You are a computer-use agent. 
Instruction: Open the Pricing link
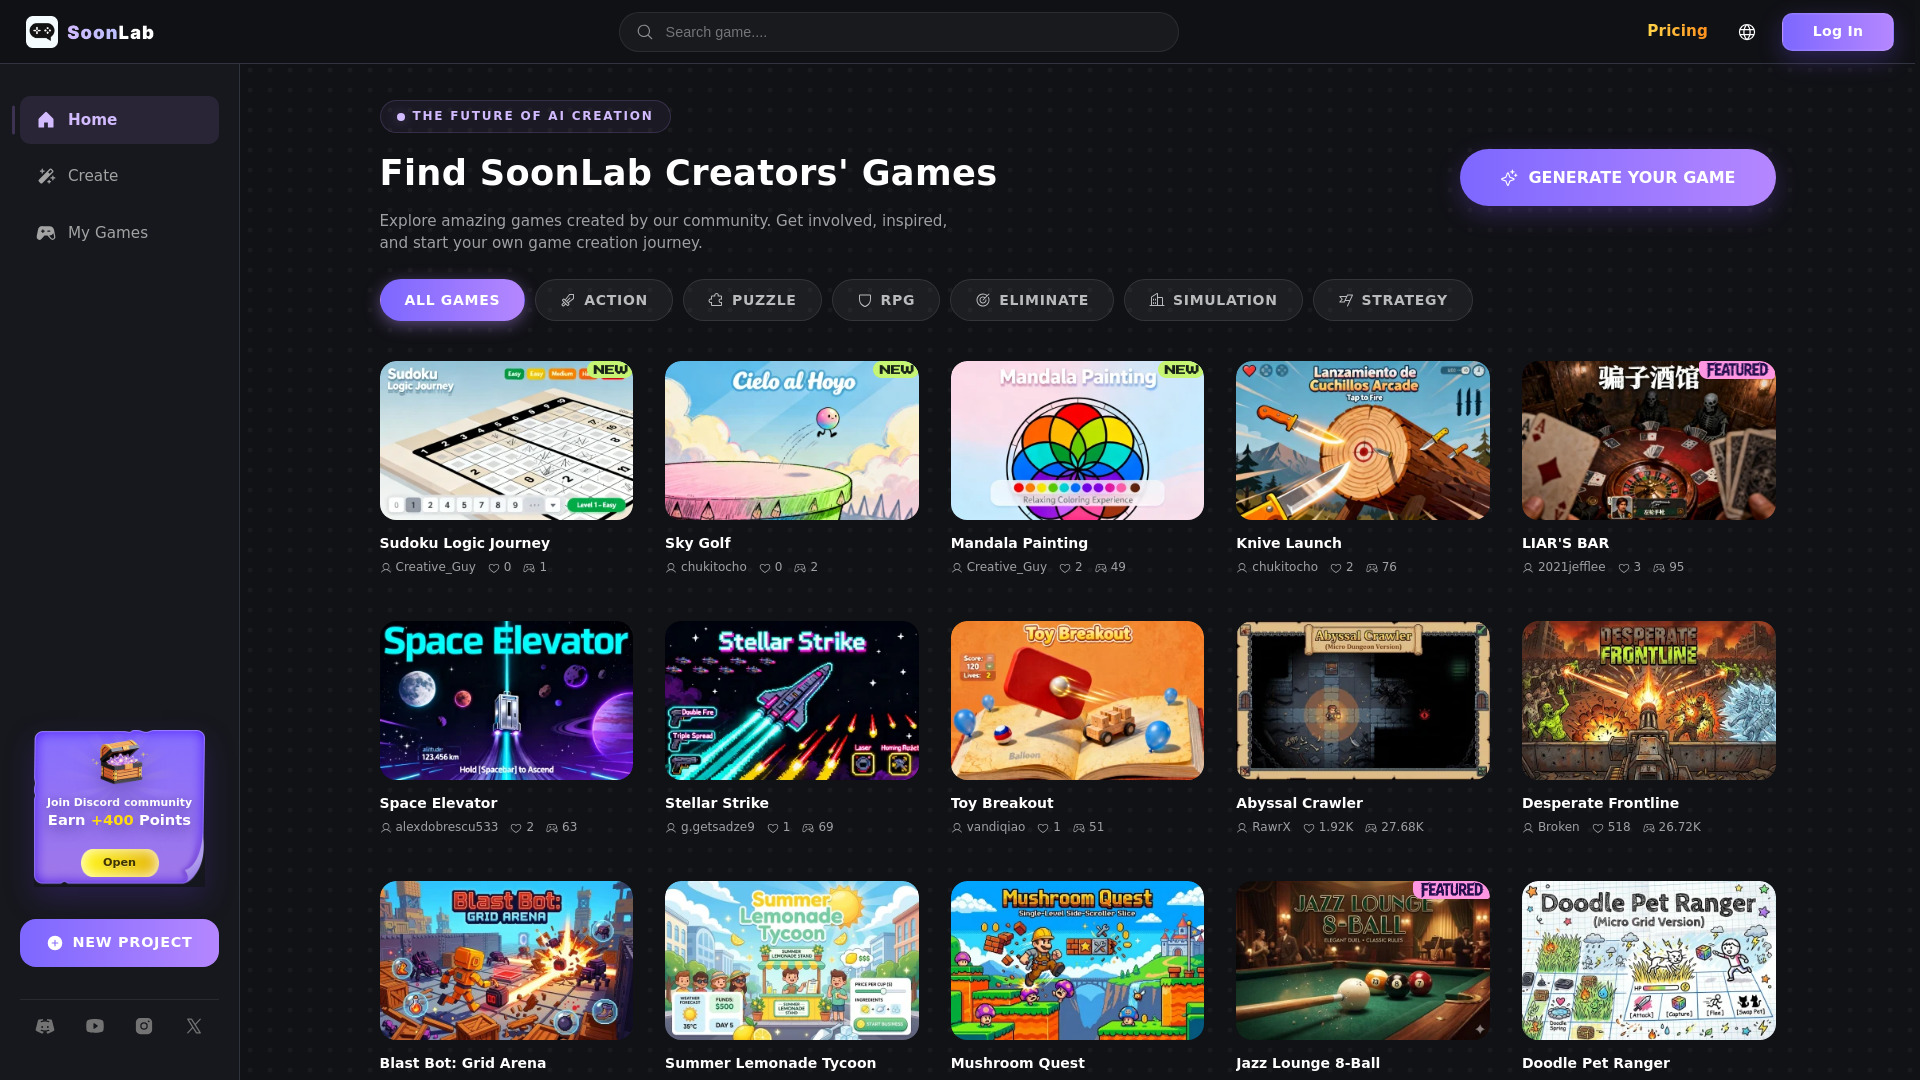coord(1677,31)
